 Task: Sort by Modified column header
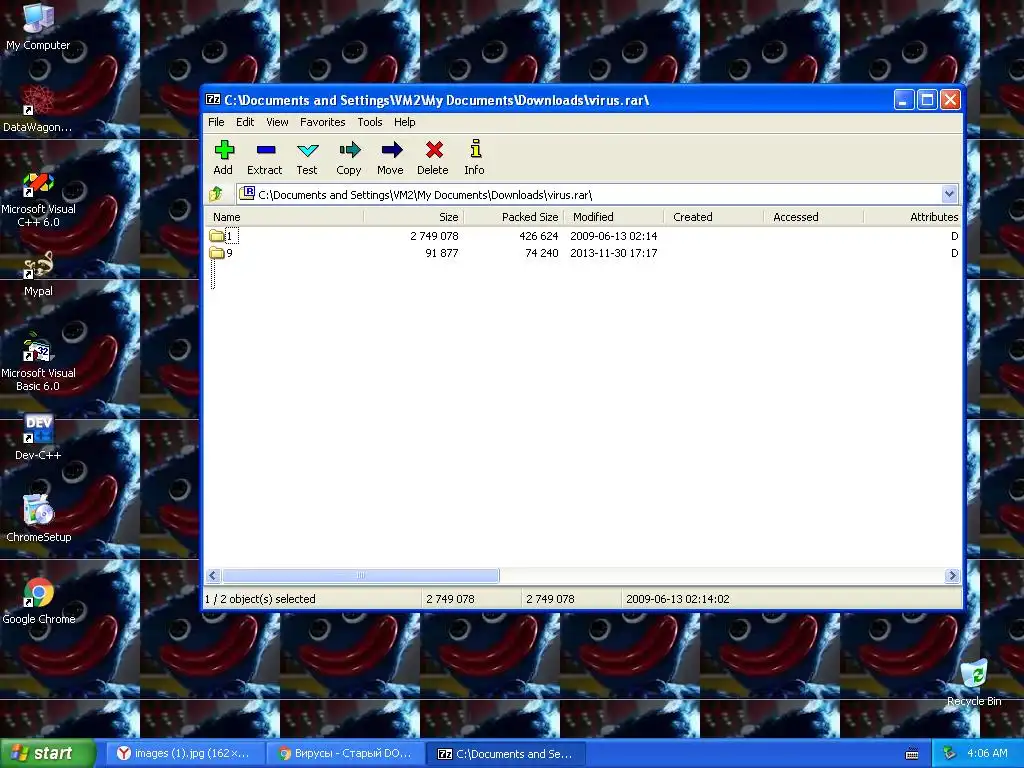click(x=613, y=217)
